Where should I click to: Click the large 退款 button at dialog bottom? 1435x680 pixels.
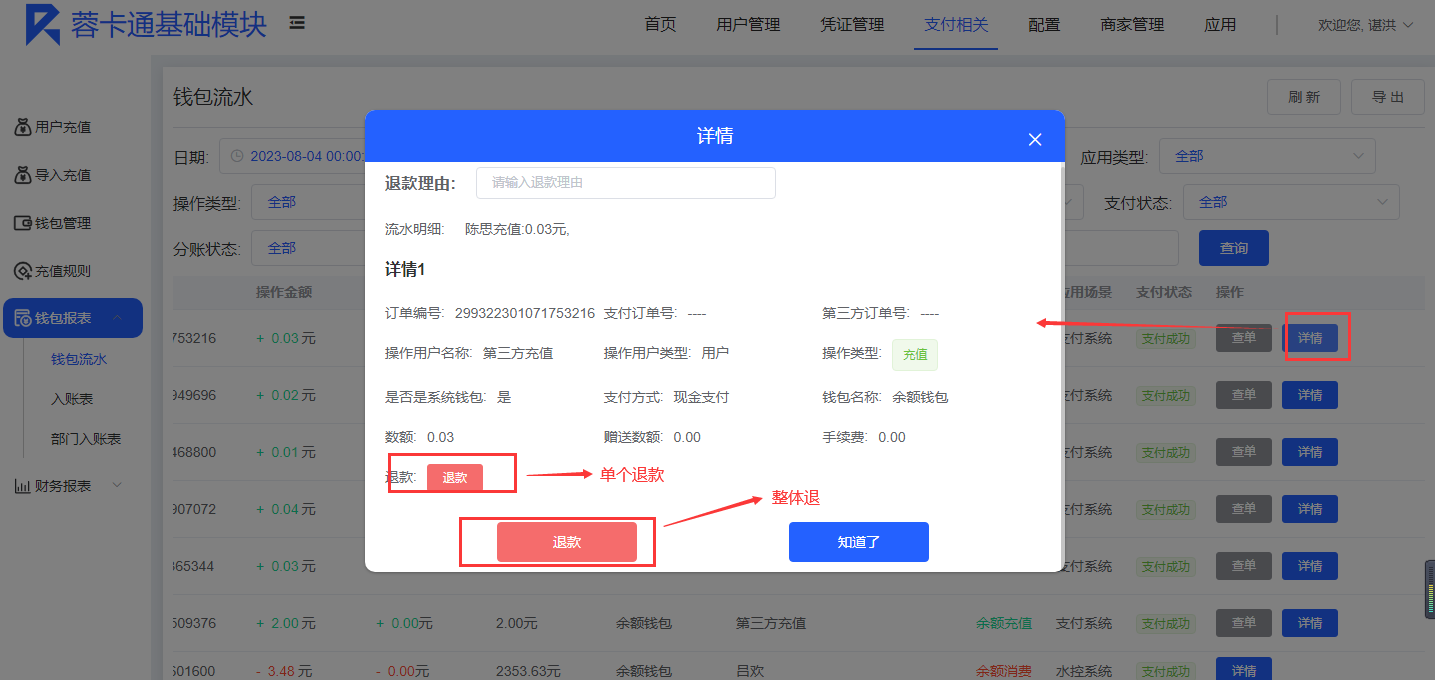point(566,542)
